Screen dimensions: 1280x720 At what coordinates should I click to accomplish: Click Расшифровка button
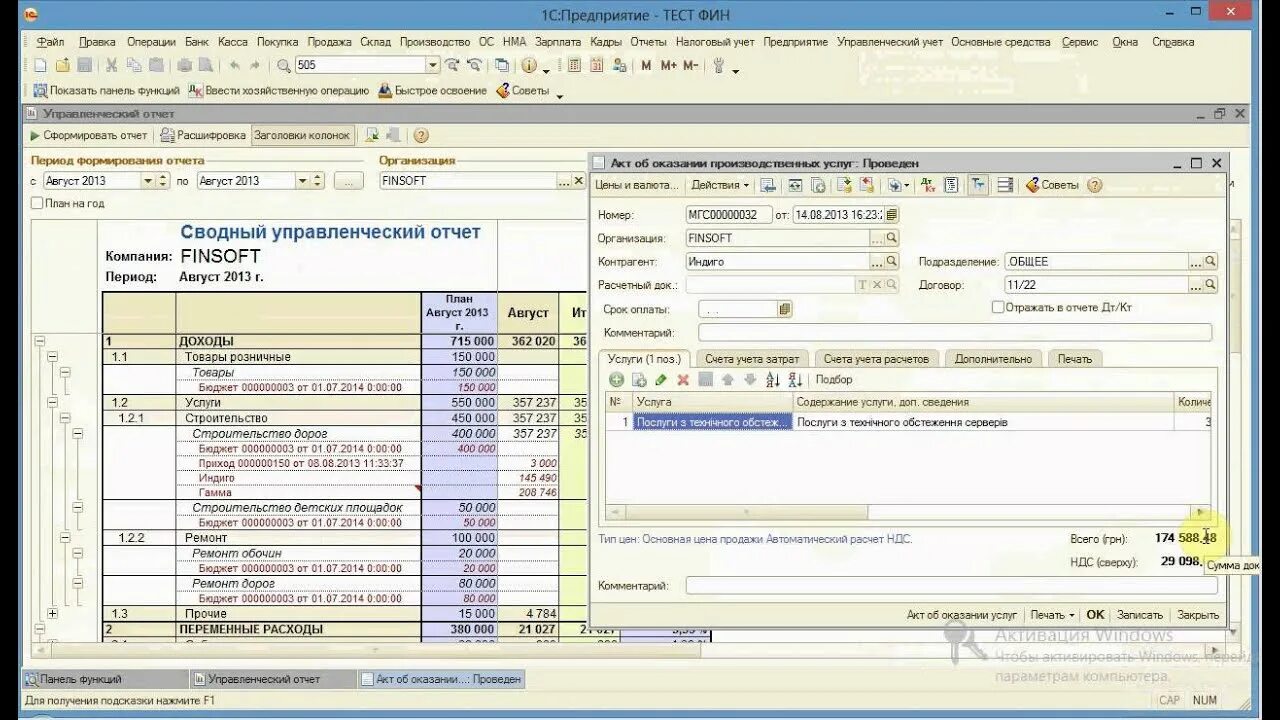click(x=203, y=135)
